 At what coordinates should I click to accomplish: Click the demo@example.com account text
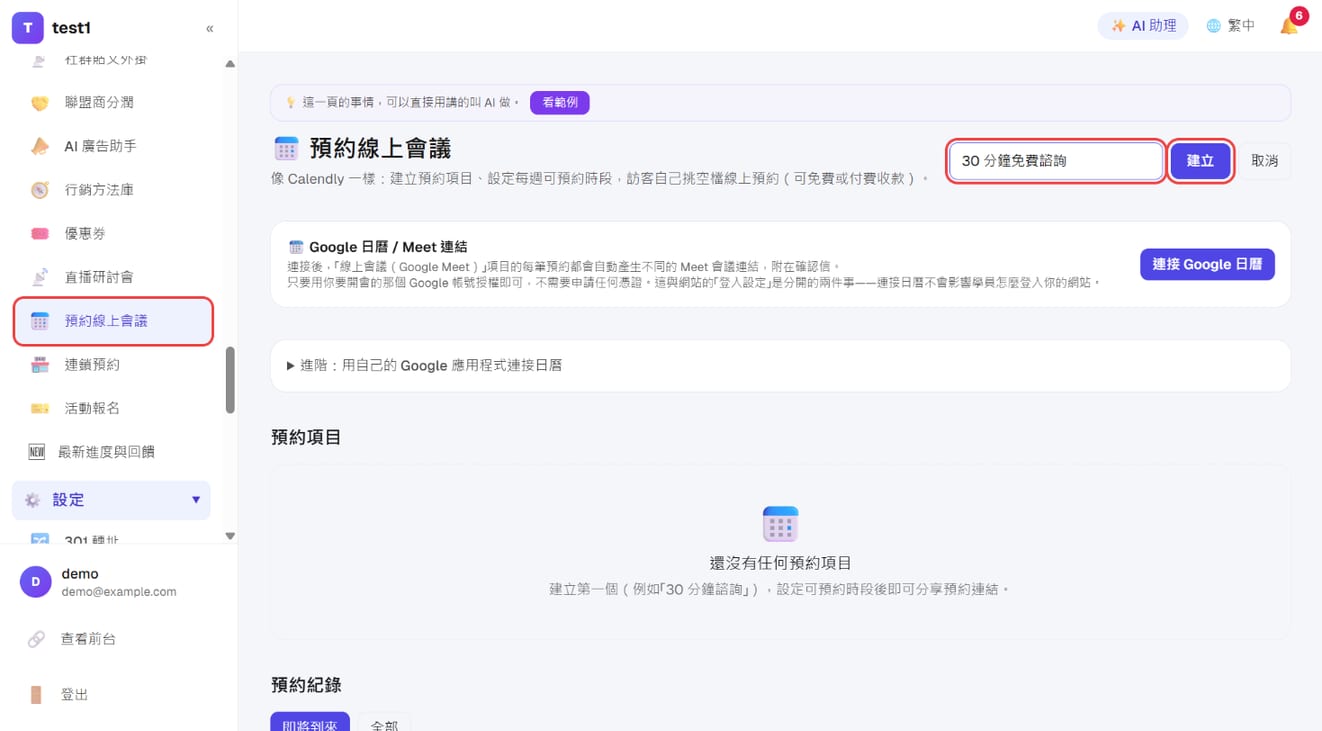coord(119,592)
